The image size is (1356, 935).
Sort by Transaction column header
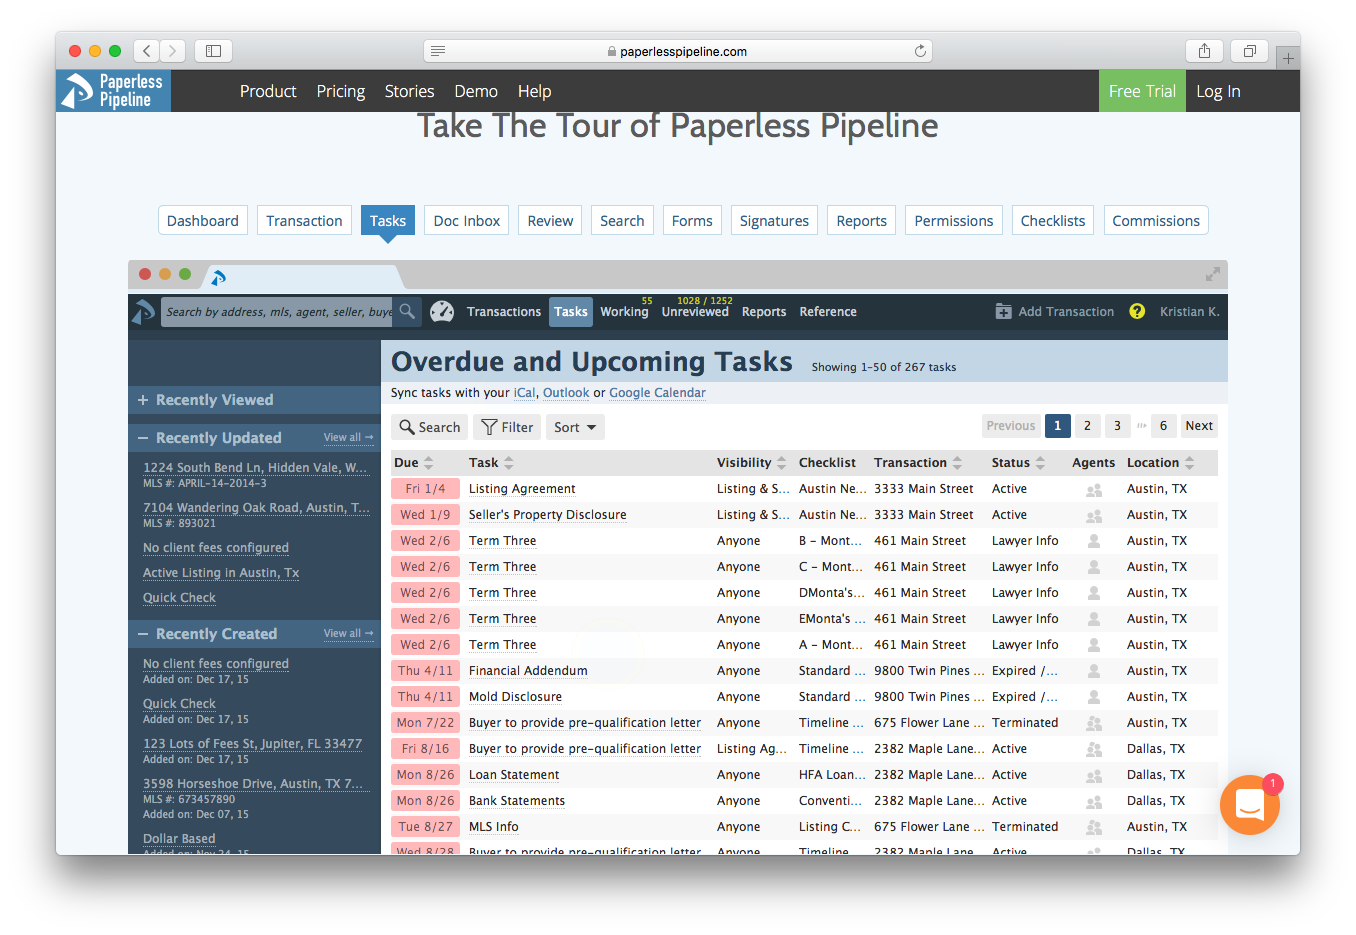[918, 463]
